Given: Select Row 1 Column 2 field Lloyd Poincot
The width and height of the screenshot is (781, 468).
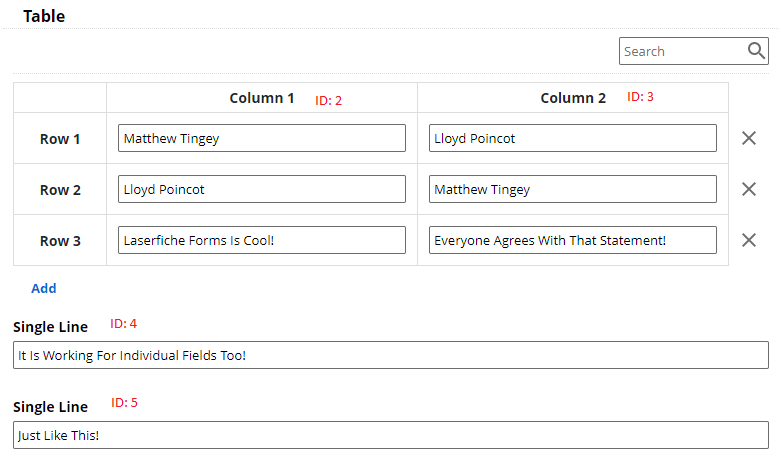Looking at the screenshot, I should (573, 138).
